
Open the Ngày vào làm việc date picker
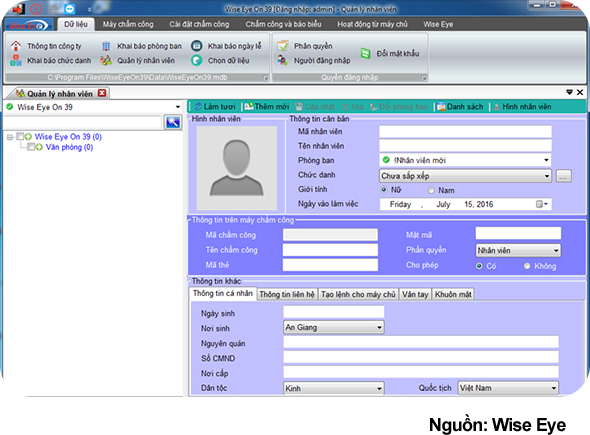(542, 204)
